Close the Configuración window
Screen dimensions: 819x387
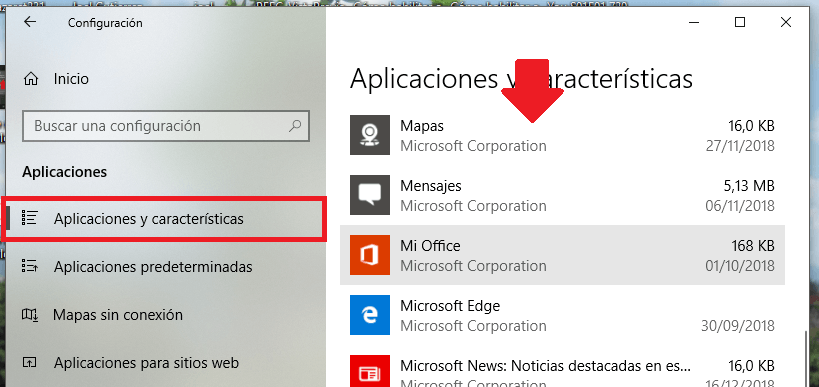(x=786, y=22)
